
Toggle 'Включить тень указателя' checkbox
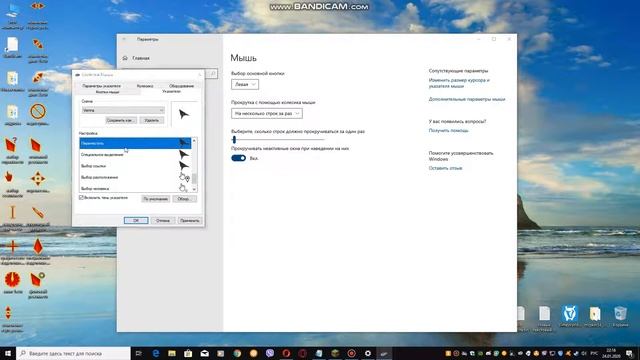[x=81, y=198]
